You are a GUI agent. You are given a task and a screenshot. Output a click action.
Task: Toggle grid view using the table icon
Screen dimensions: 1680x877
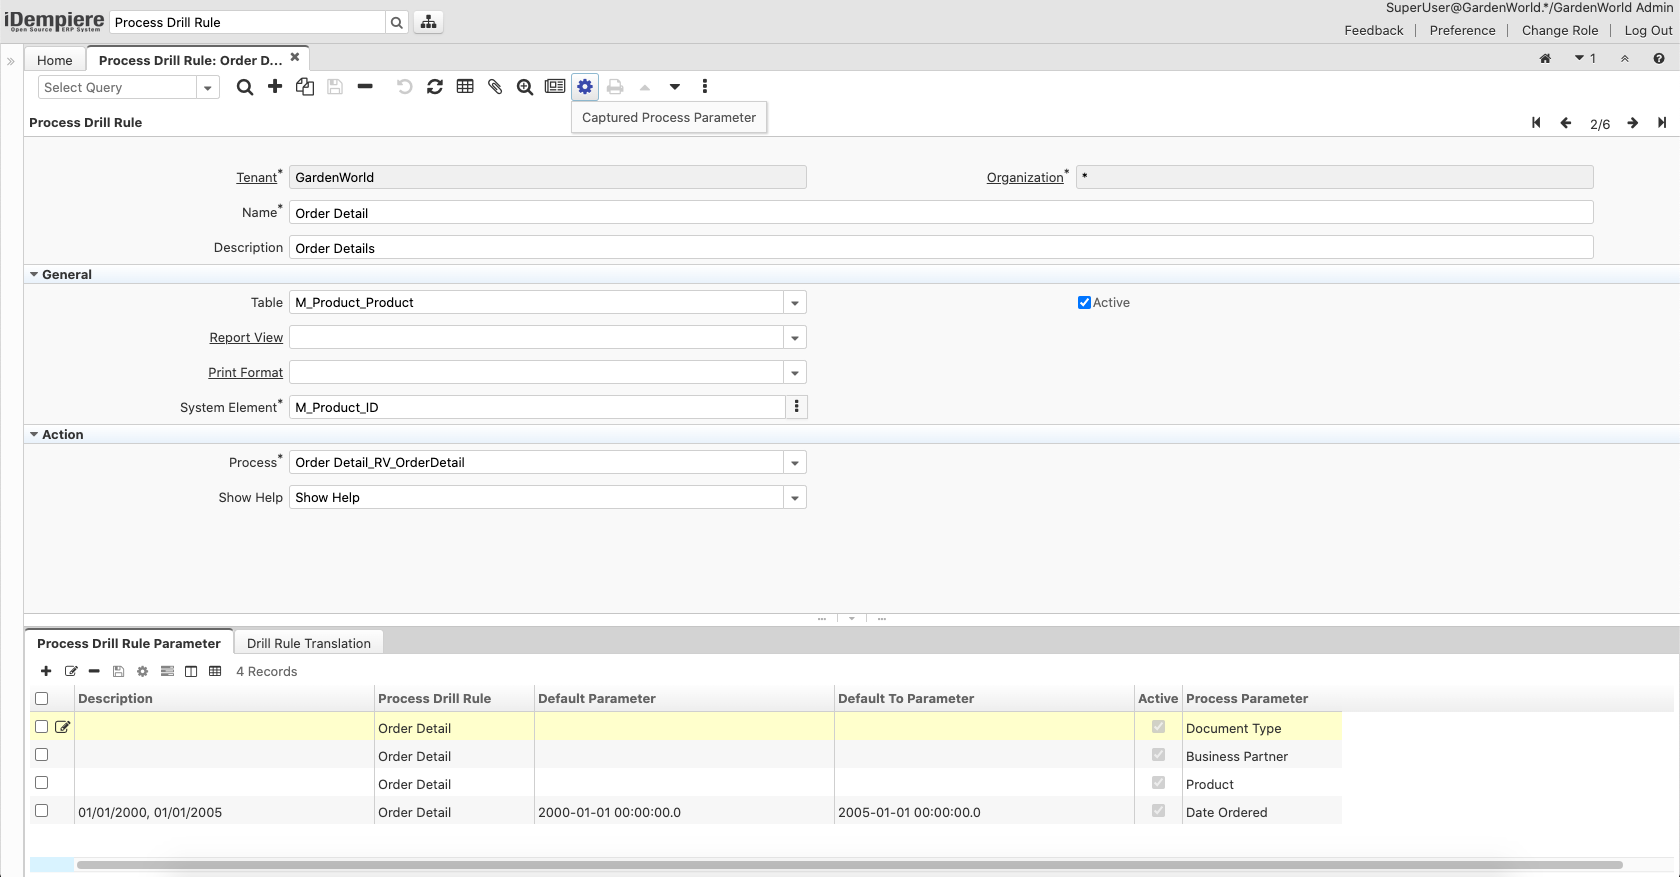[465, 87]
